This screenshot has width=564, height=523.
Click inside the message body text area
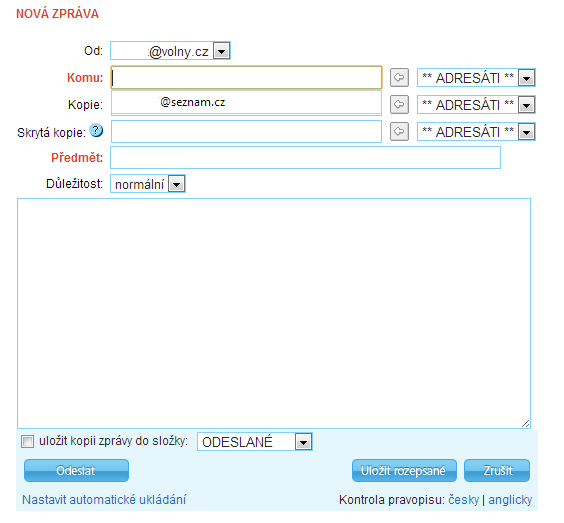click(274, 313)
